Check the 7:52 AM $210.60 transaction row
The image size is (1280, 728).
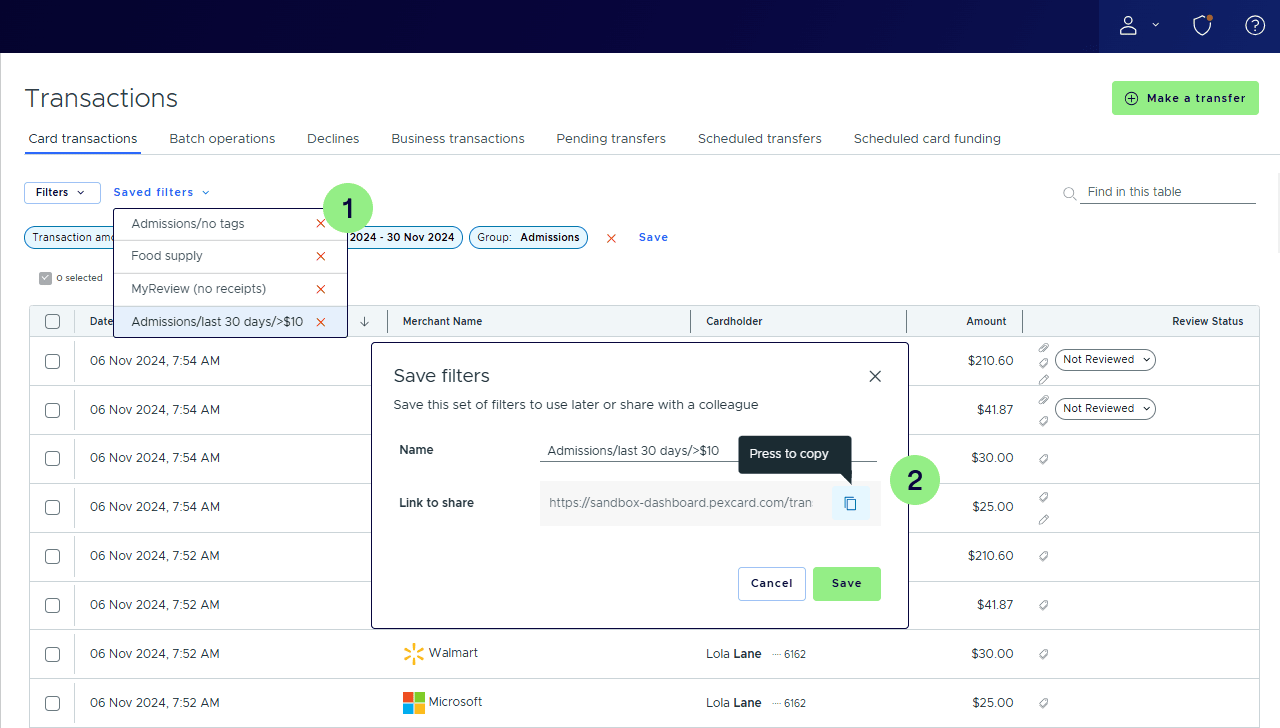click(53, 557)
